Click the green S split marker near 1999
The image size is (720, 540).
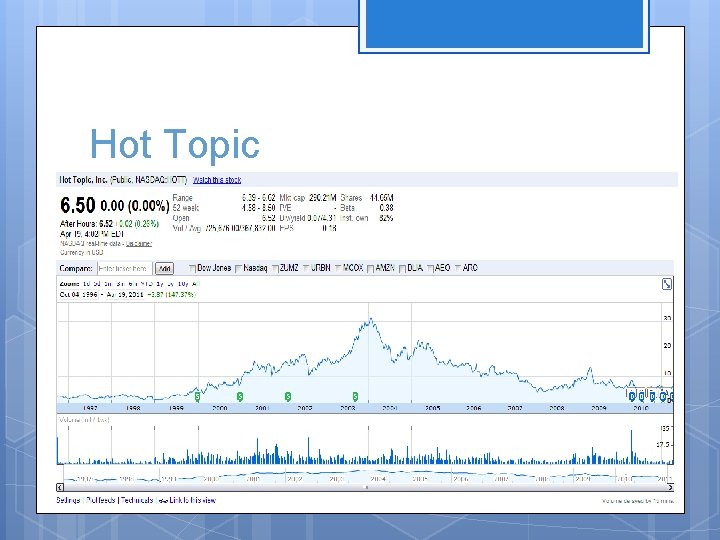point(197,396)
